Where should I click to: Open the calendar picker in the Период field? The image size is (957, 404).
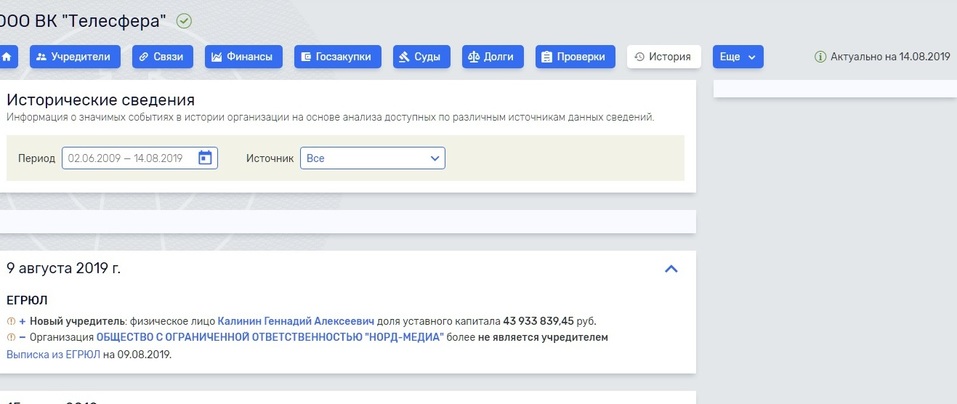pyautogui.click(x=205, y=158)
